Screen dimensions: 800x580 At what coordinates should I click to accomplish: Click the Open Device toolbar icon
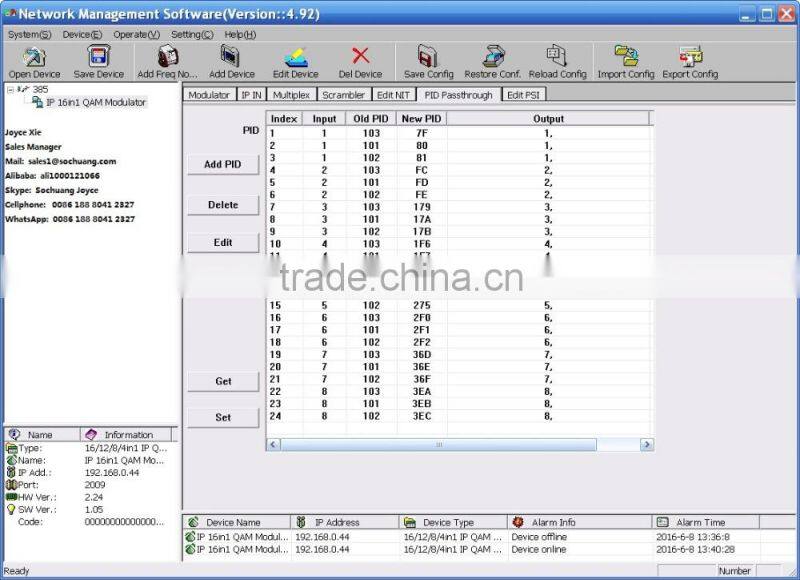pos(34,57)
